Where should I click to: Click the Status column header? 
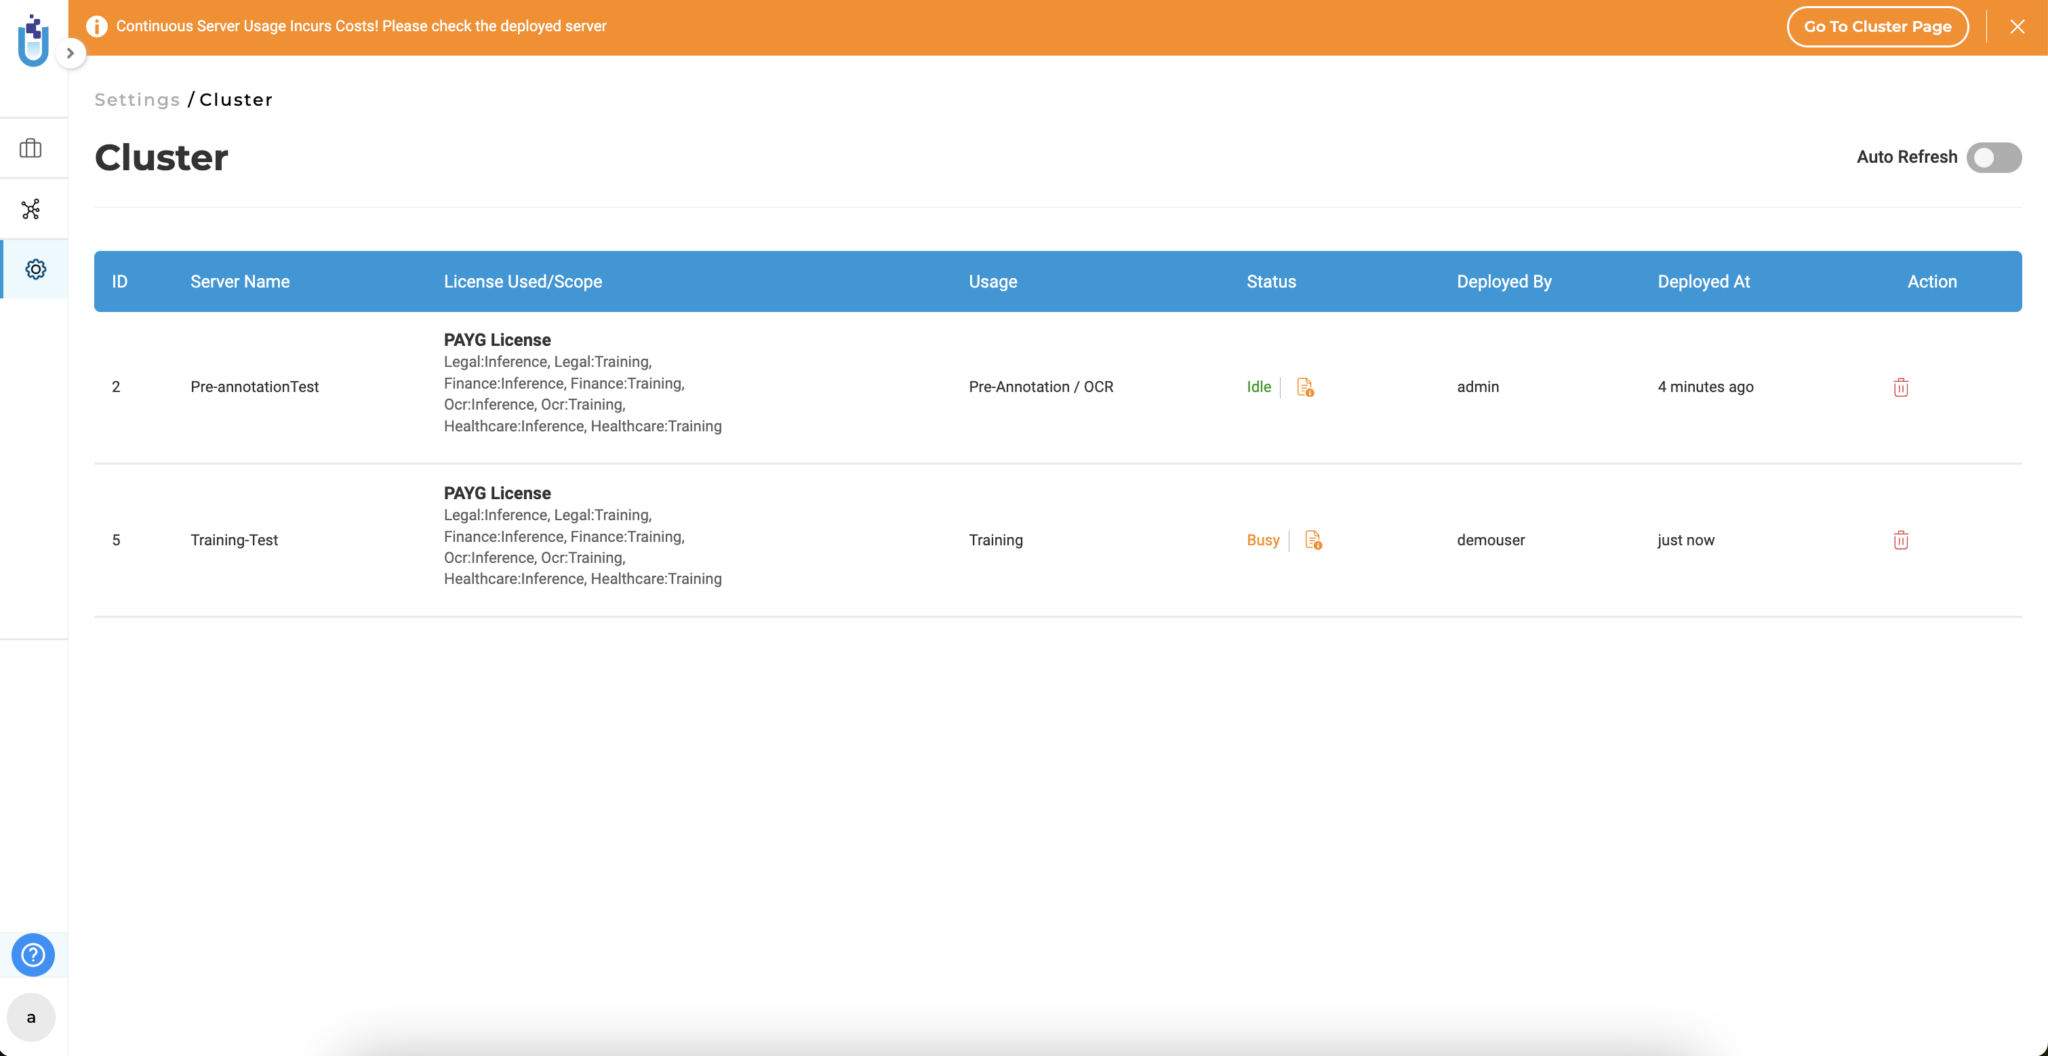tap(1271, 282)
